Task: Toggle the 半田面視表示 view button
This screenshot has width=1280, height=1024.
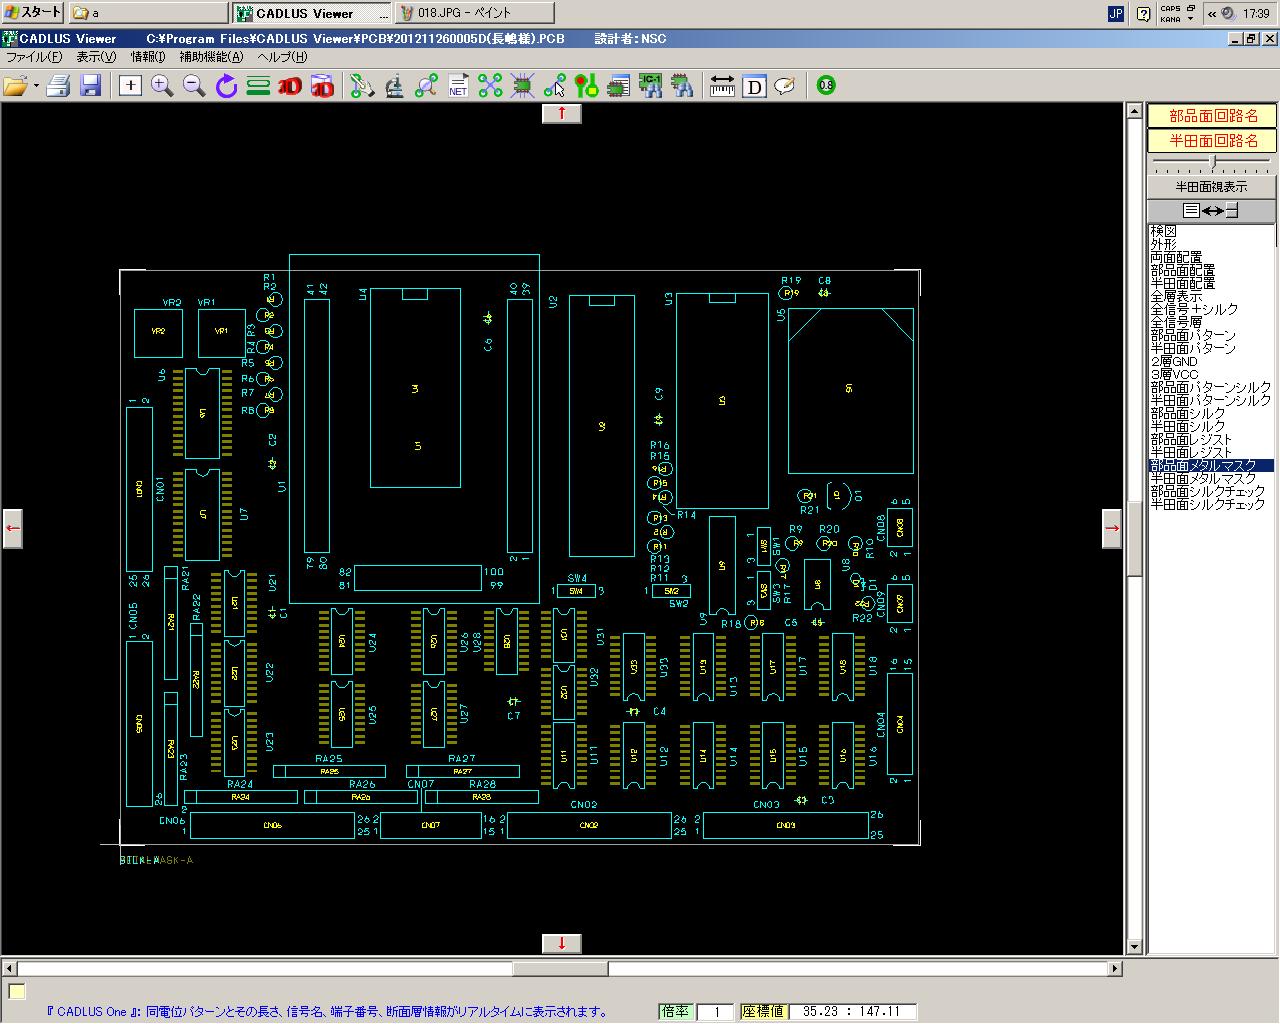Action: [x=1211, y=186]
